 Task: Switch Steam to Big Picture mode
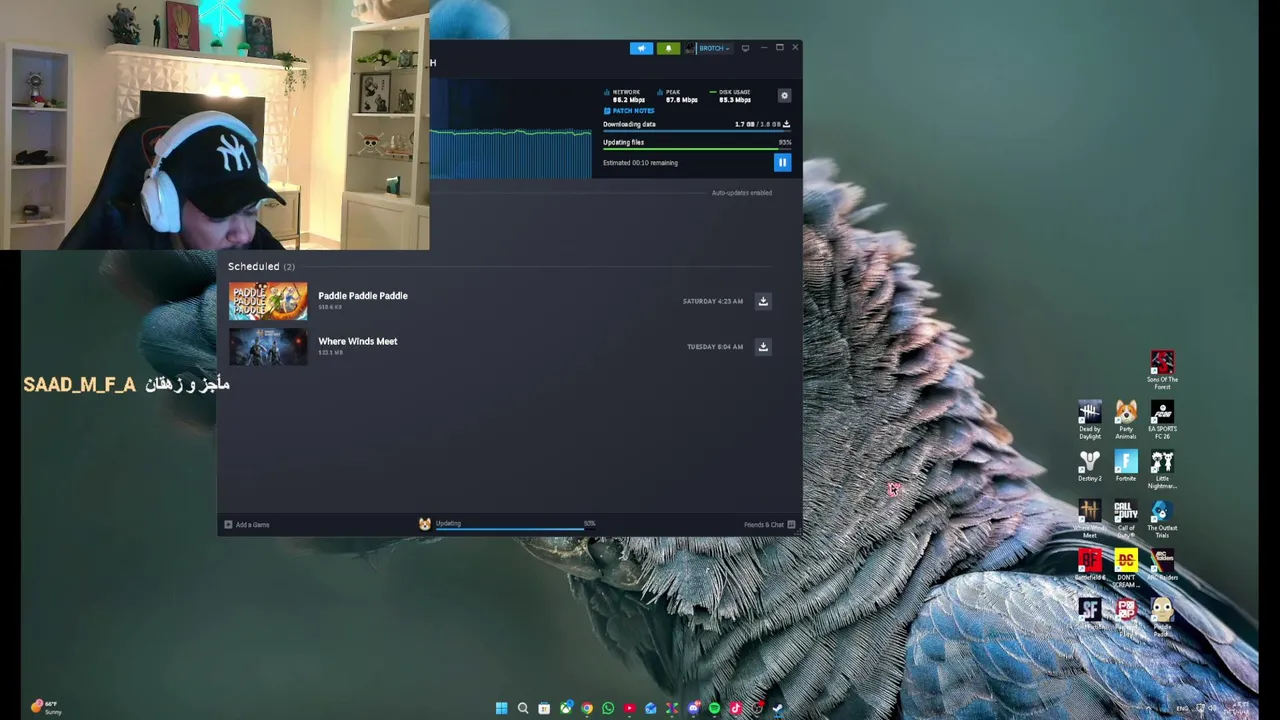[x=745, y=48]
